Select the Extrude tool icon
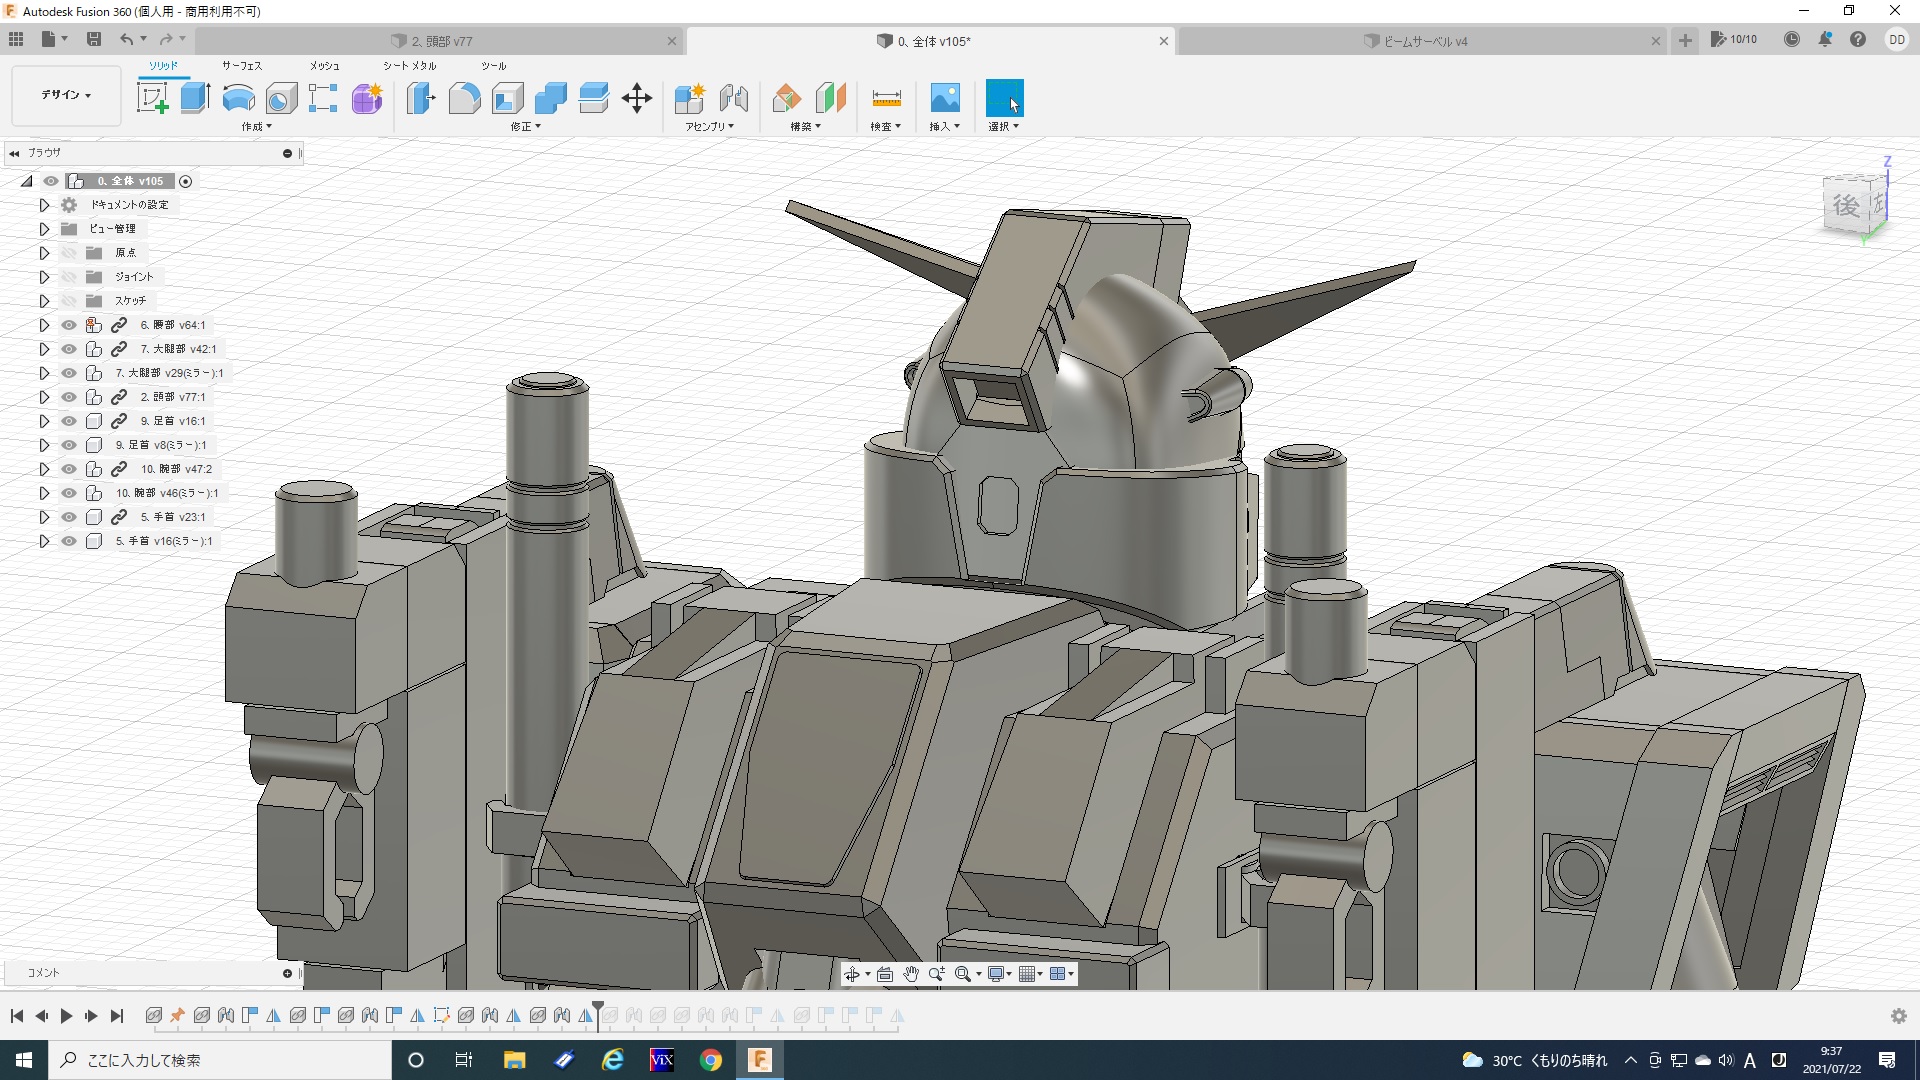 (x=195, y=98)
